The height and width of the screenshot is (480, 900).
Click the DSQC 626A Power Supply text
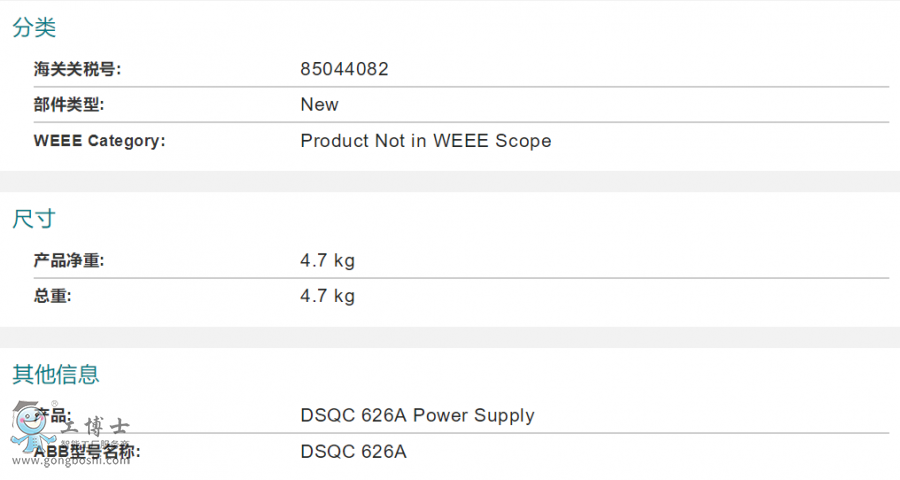(x=417, y=415)
